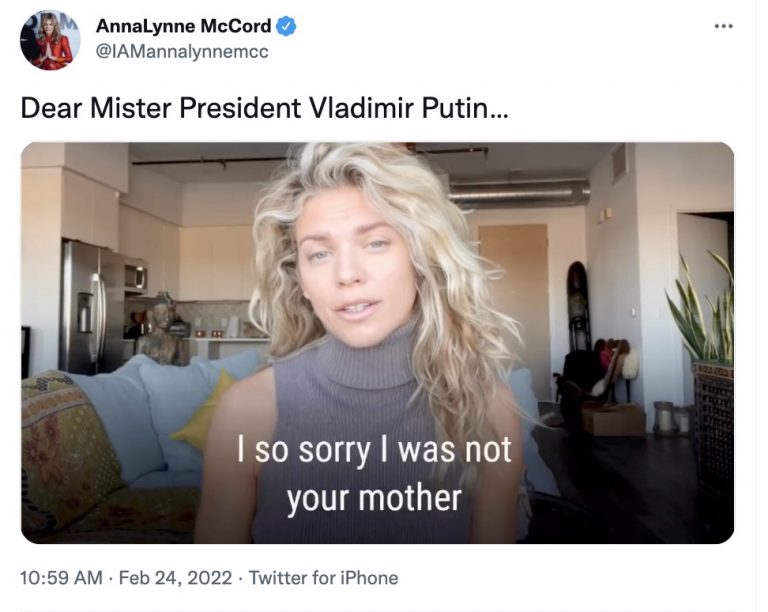
Task: Play the embedded video thumbnail
Action: pyautogui.click(x=378, y=342)
